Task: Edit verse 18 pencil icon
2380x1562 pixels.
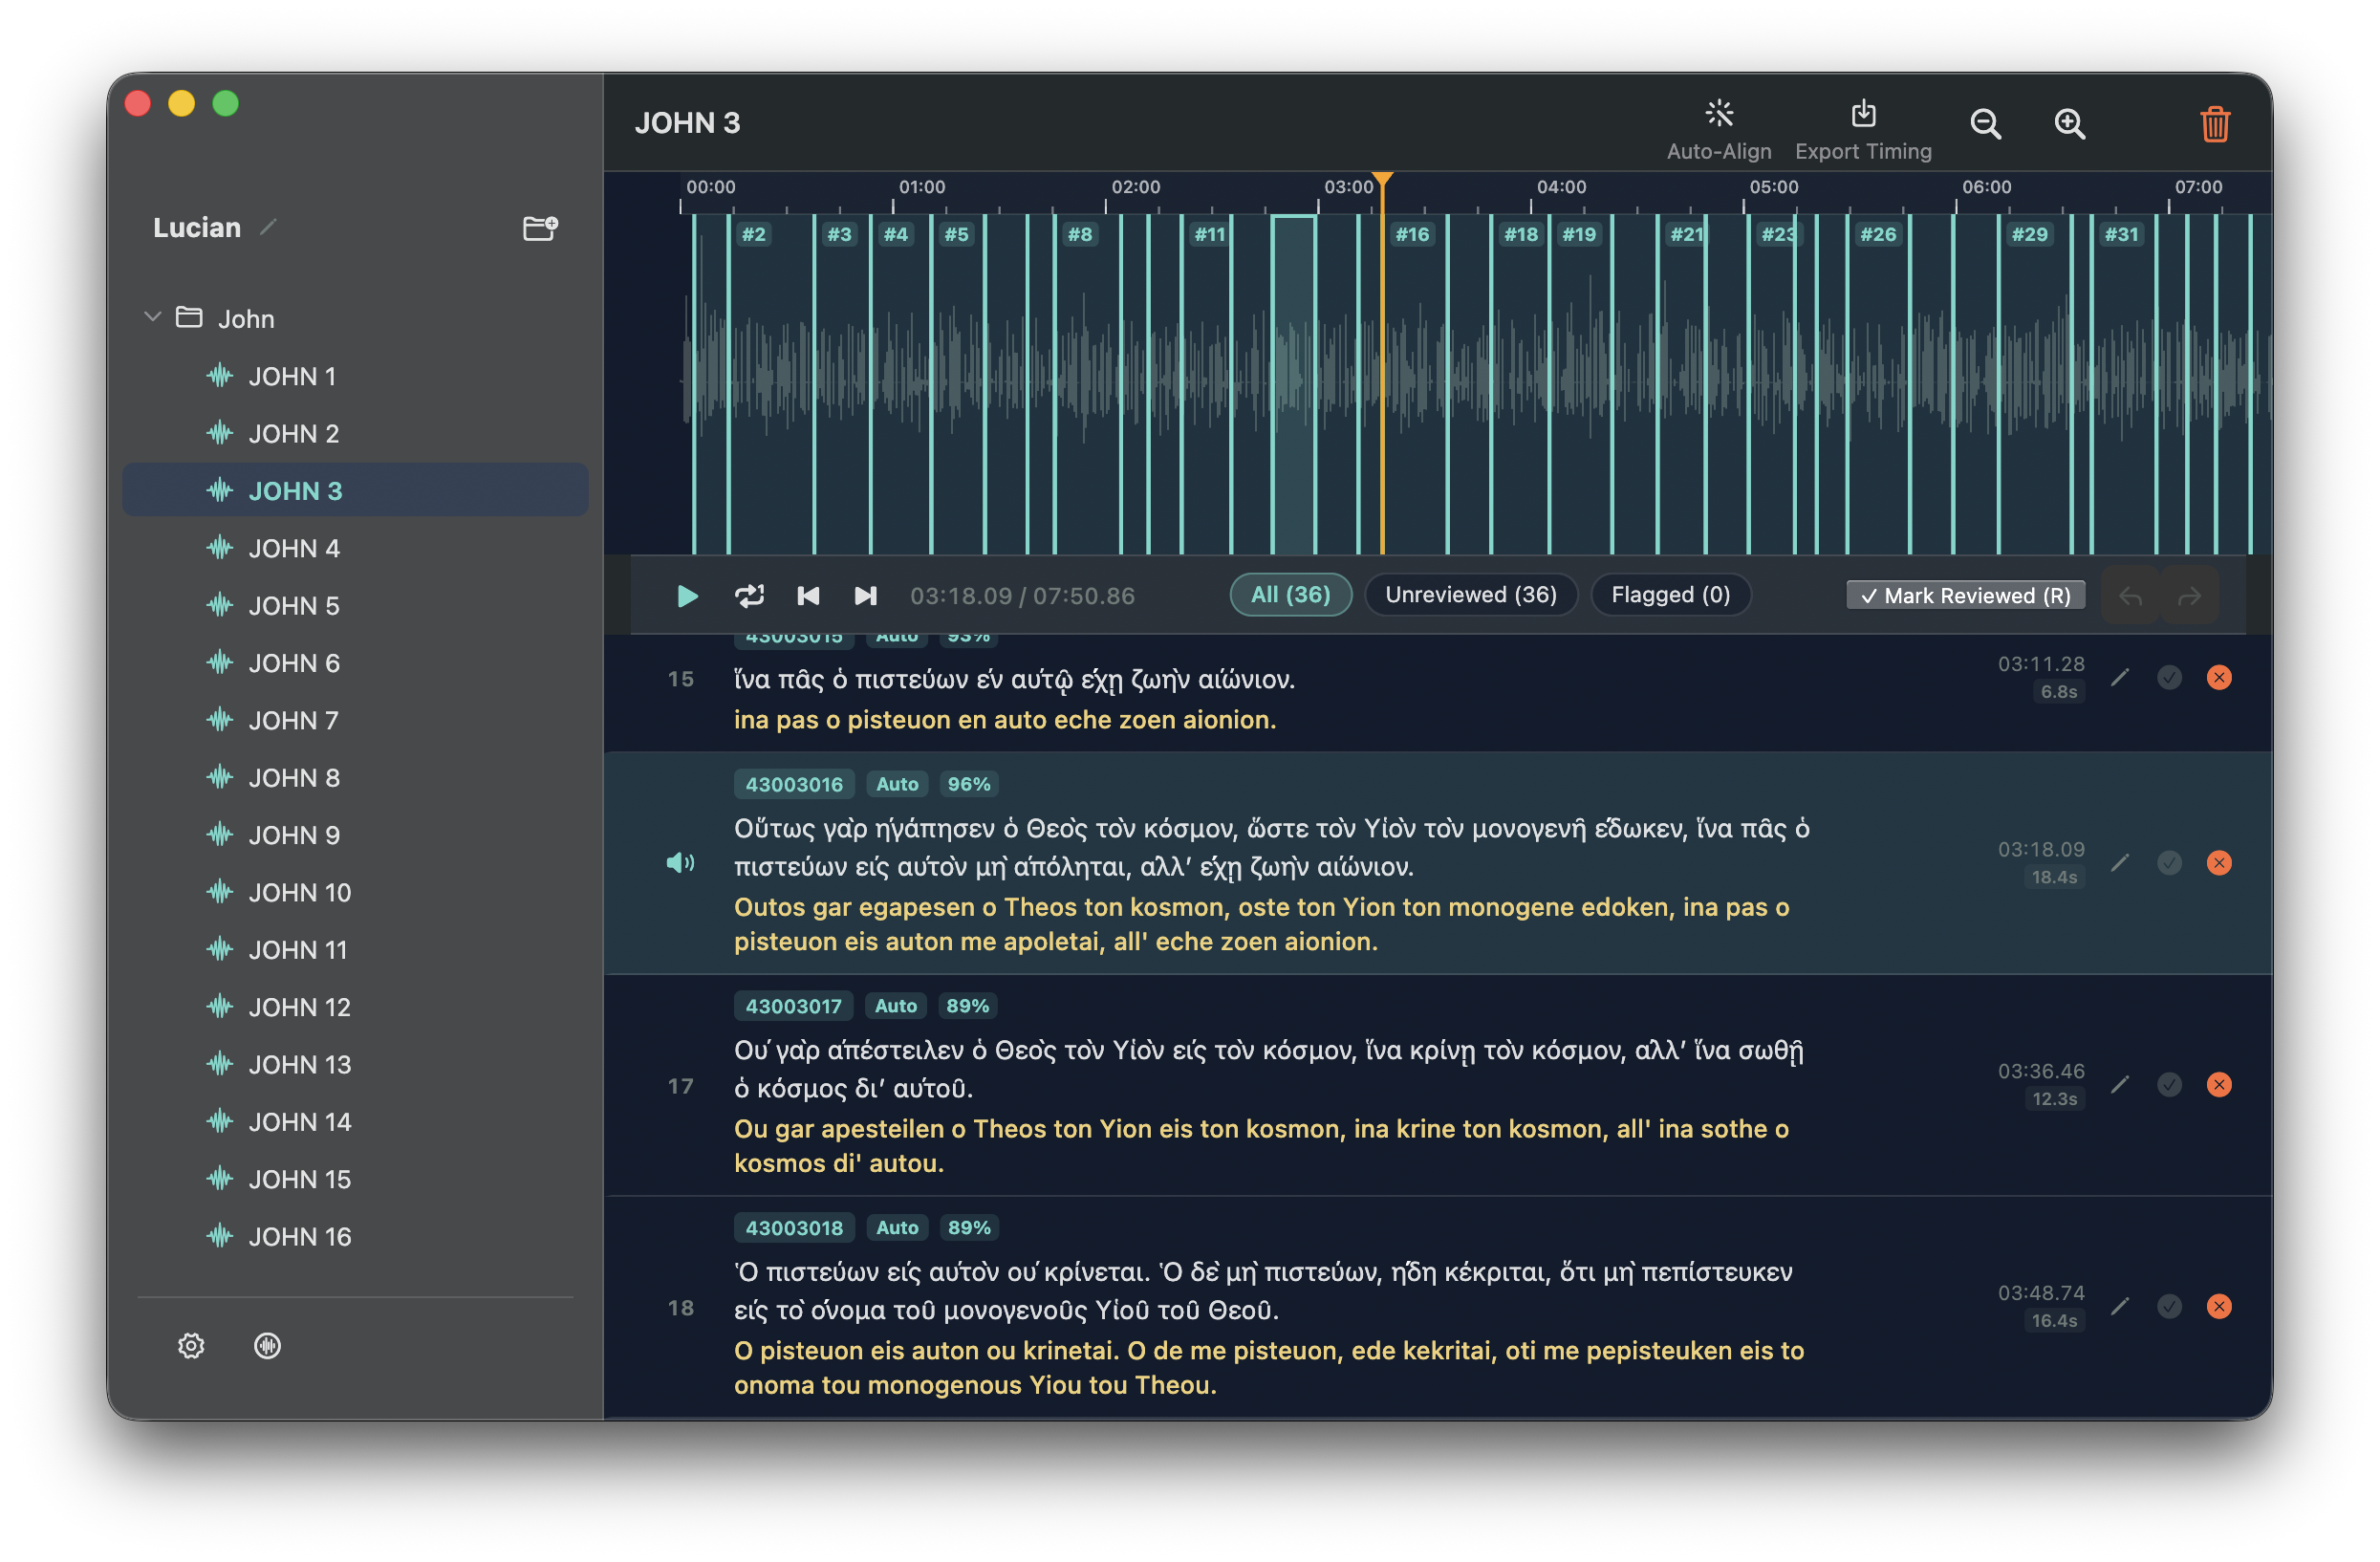Action: click(x=2120, y=1307)
